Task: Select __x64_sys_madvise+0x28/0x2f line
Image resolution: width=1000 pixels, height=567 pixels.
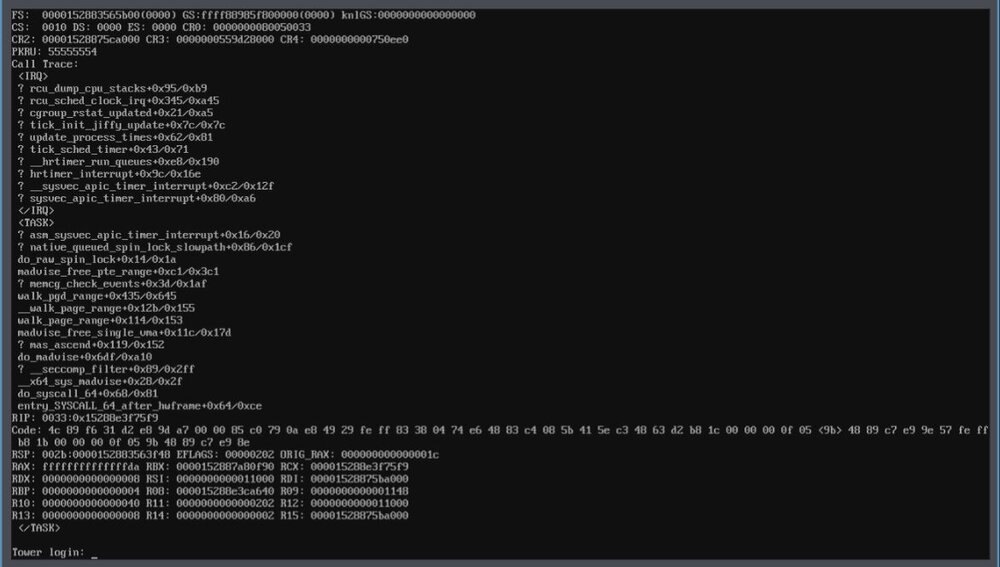Action: pos(100,381)
